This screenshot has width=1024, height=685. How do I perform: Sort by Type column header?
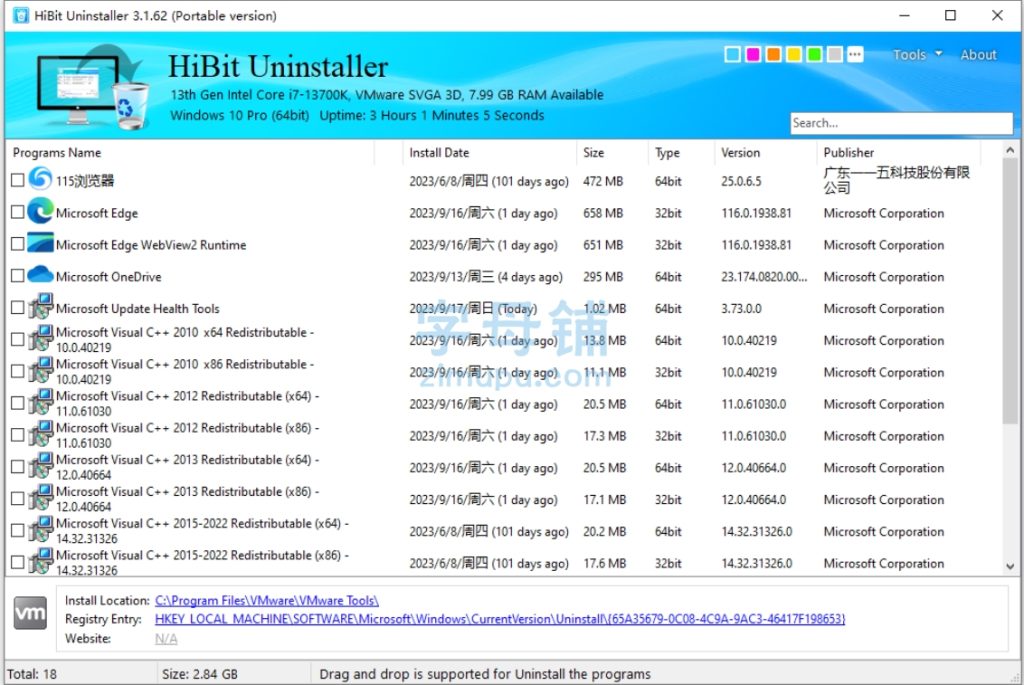667,153
